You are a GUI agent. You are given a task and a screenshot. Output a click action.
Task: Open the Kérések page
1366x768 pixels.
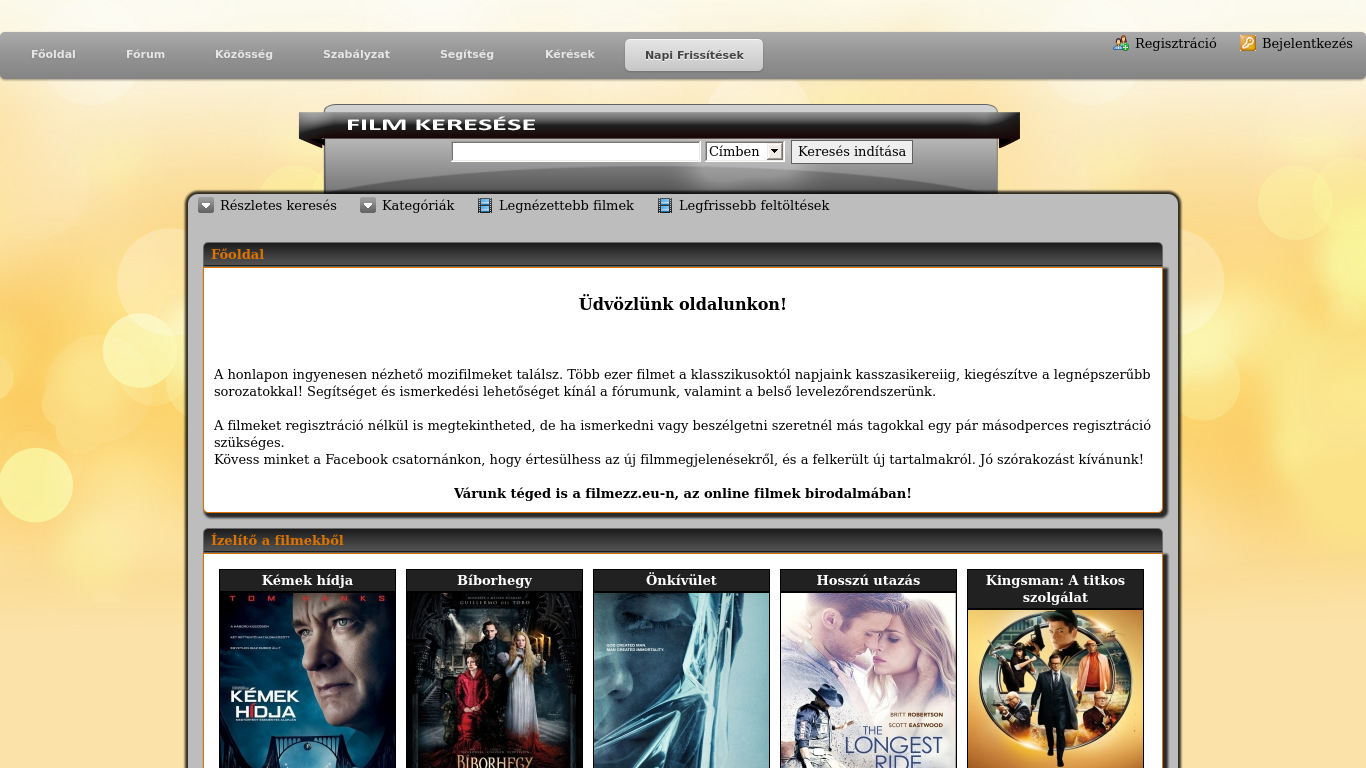569,54
